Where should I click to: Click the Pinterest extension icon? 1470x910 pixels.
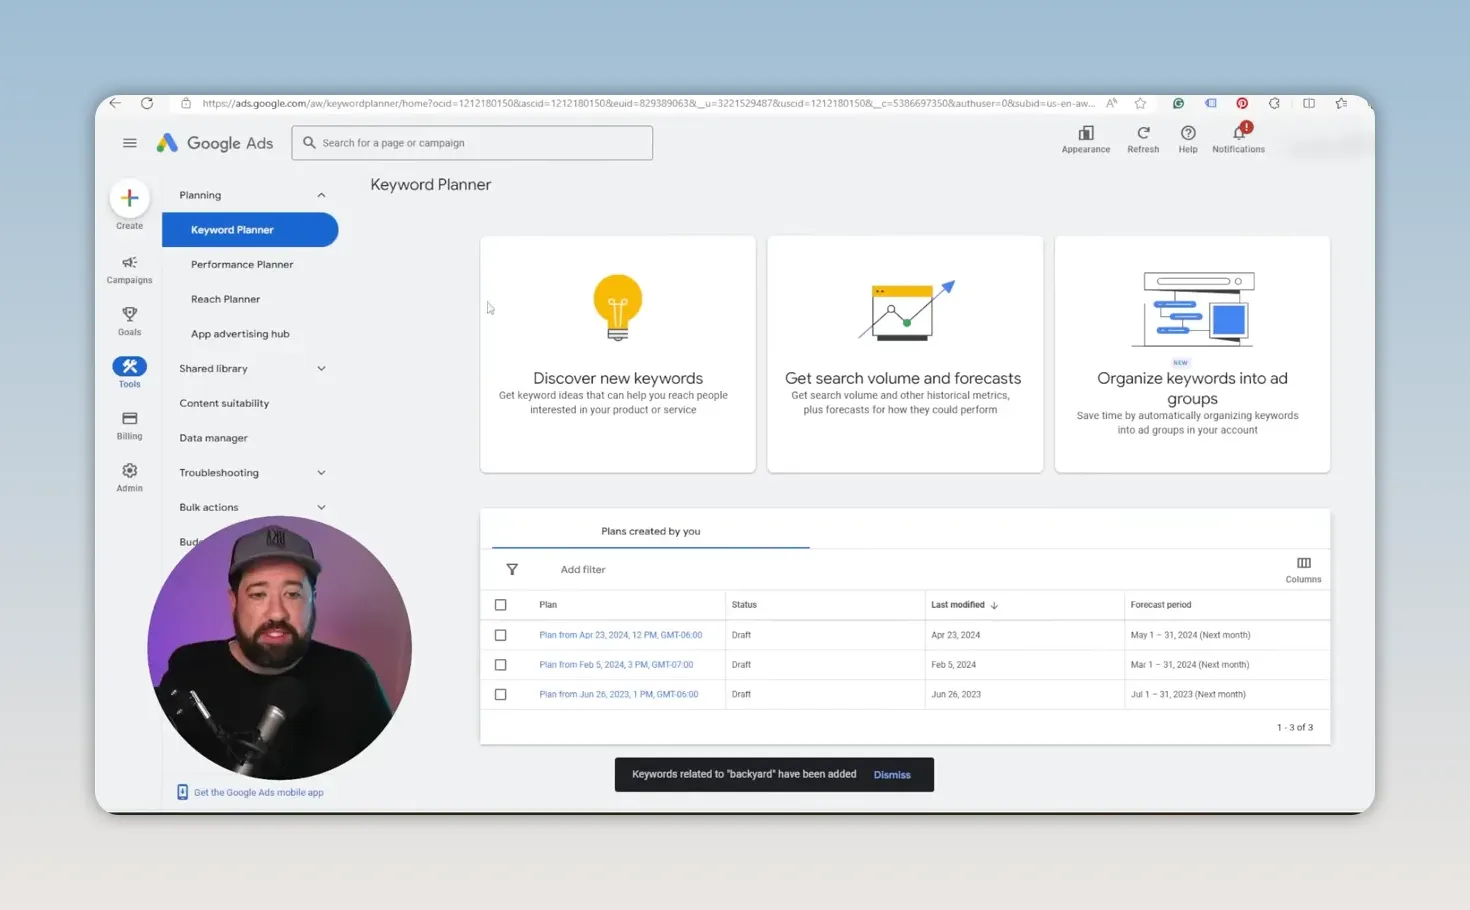[x=1242, y=103]
